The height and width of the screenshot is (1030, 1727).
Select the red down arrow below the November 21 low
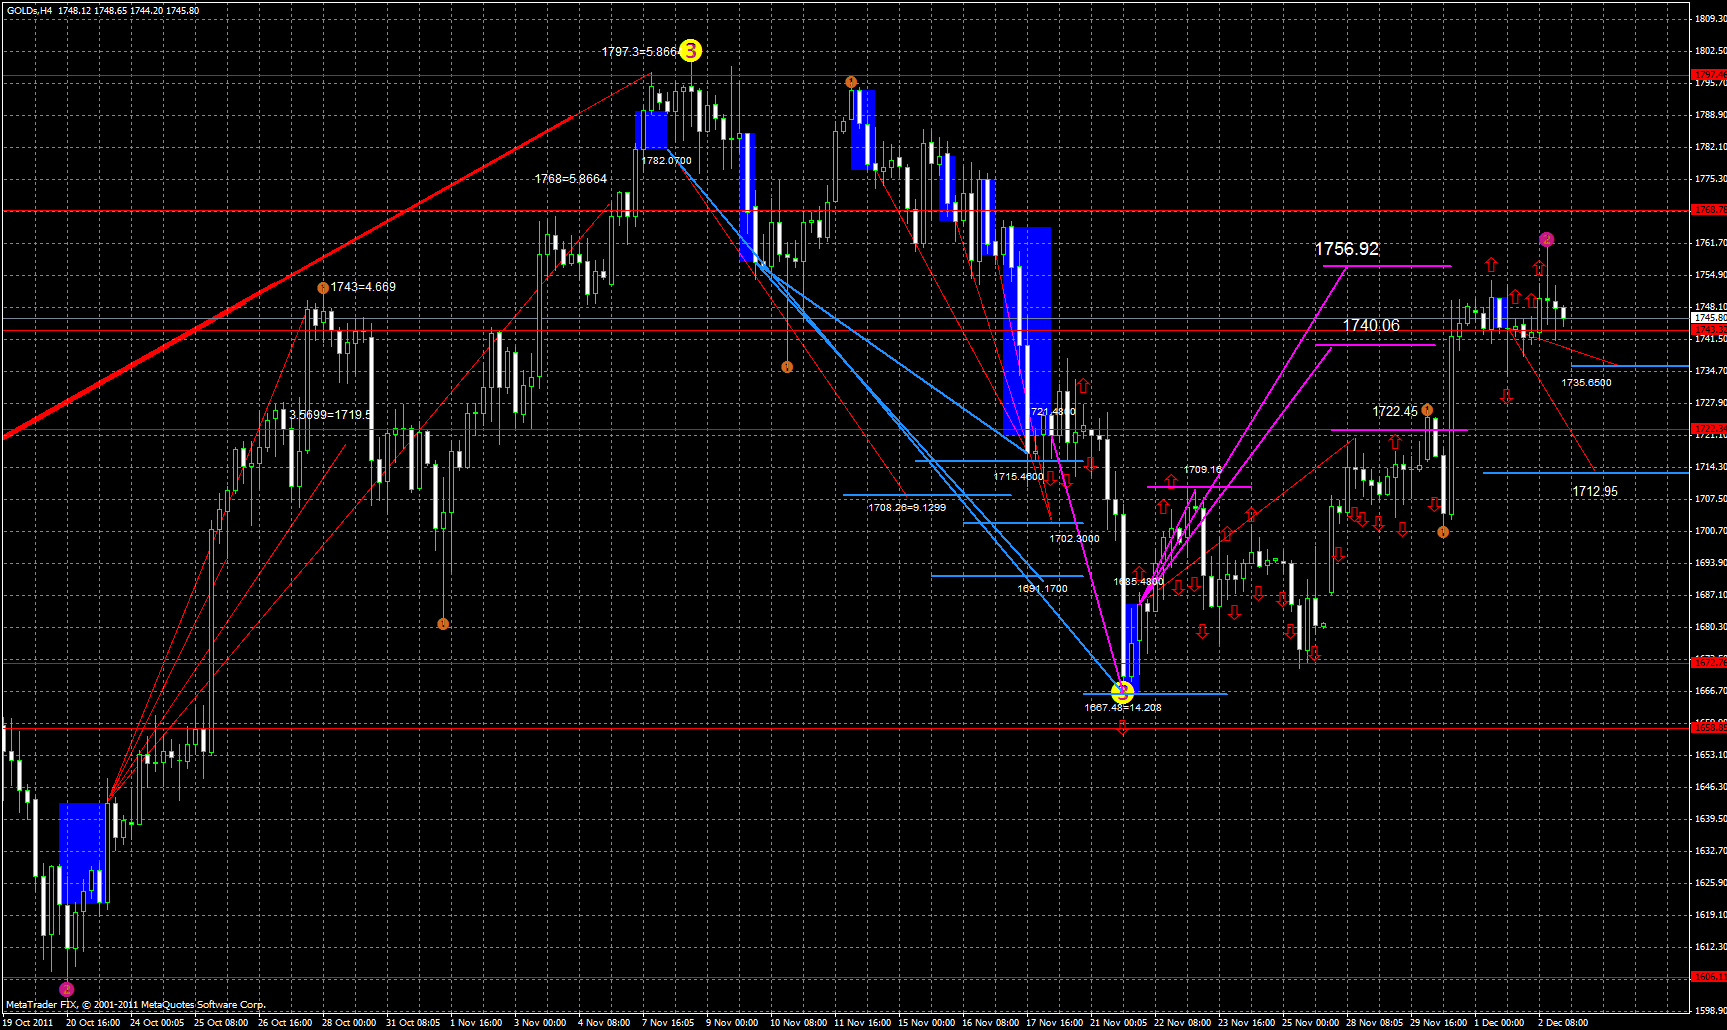coord(1122,728)
